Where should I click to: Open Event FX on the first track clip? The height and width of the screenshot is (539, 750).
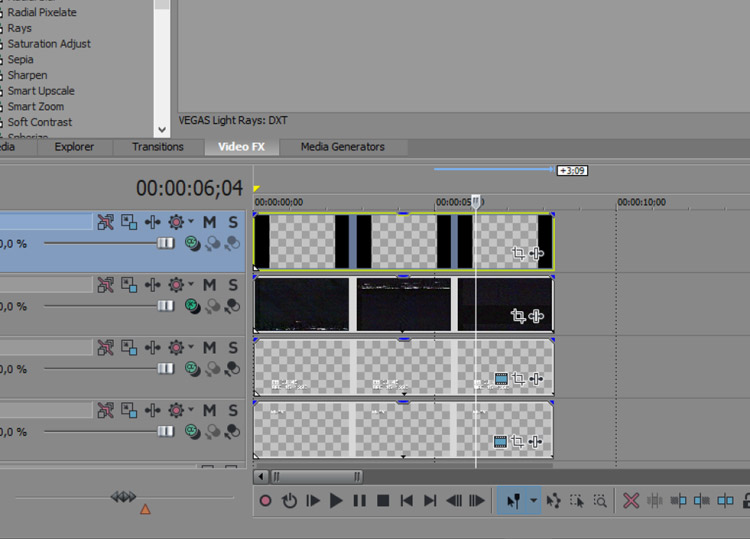536,253
